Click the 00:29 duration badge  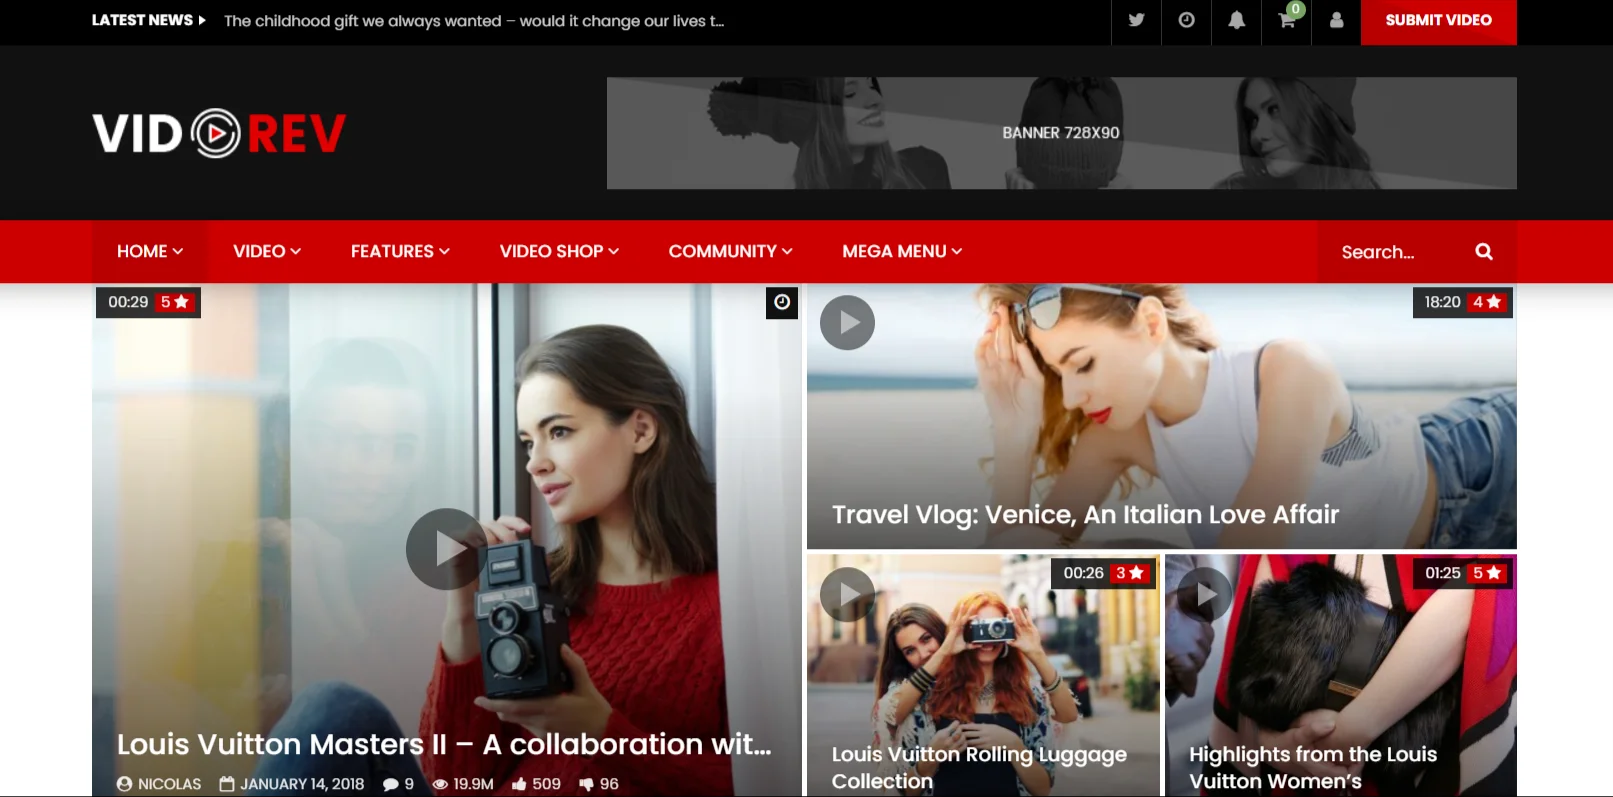click(128, 302)
